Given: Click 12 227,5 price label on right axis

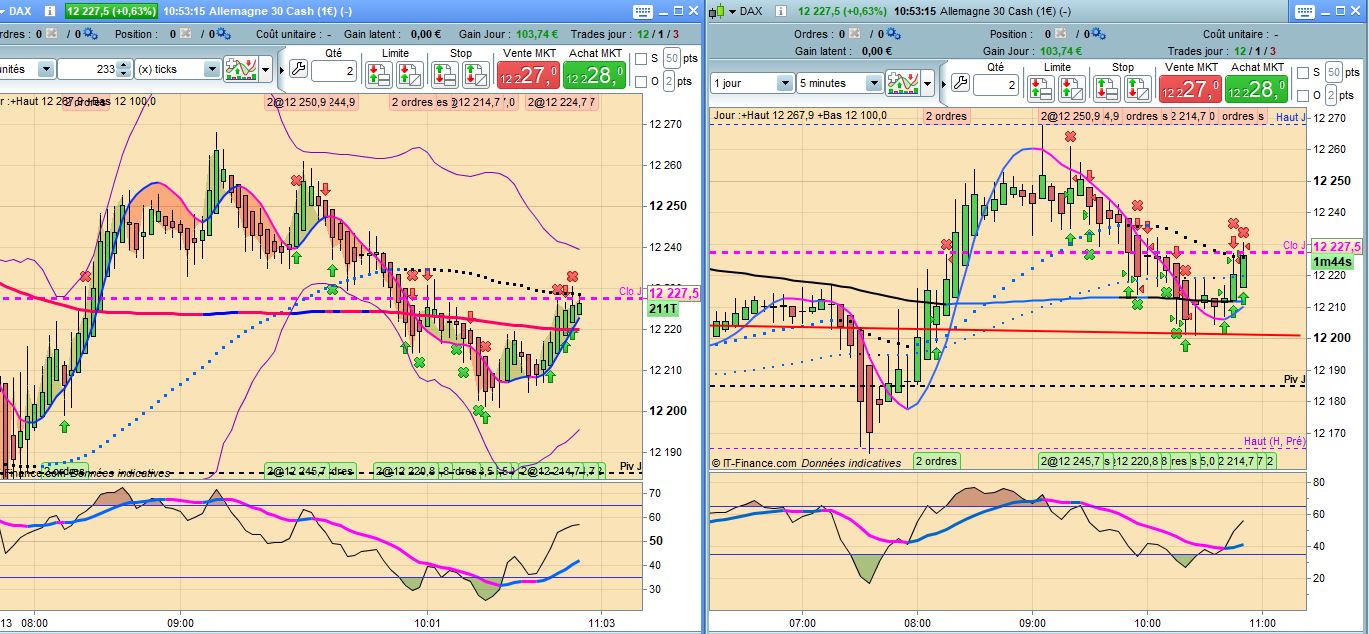Looking at the screenshot, I should (1336, 247).
